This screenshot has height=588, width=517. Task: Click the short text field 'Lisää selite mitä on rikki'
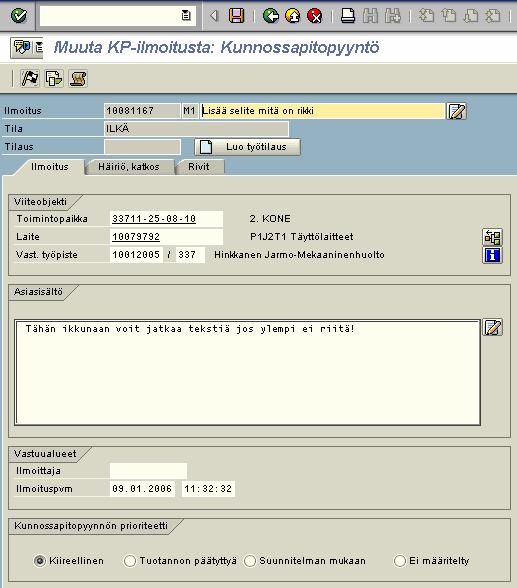[322, 111]
